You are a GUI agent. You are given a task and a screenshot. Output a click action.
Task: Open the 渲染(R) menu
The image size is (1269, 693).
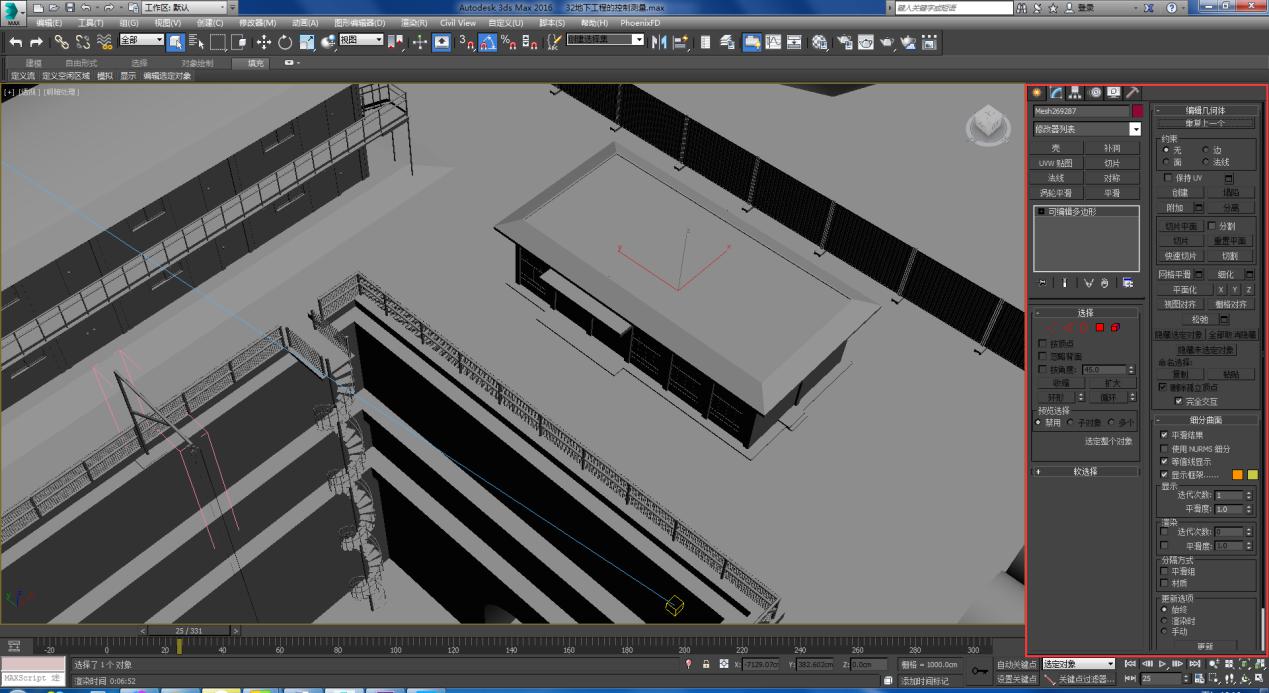[x=413, y=22]
